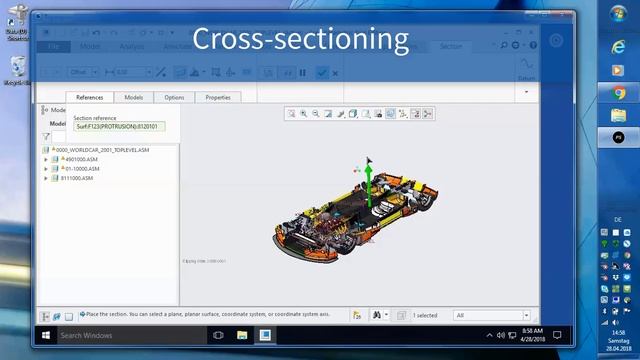This screenshot has width=640, height=360.
Task: Click the X cancel button beside checkmark
Action: (x=335, y=73)
